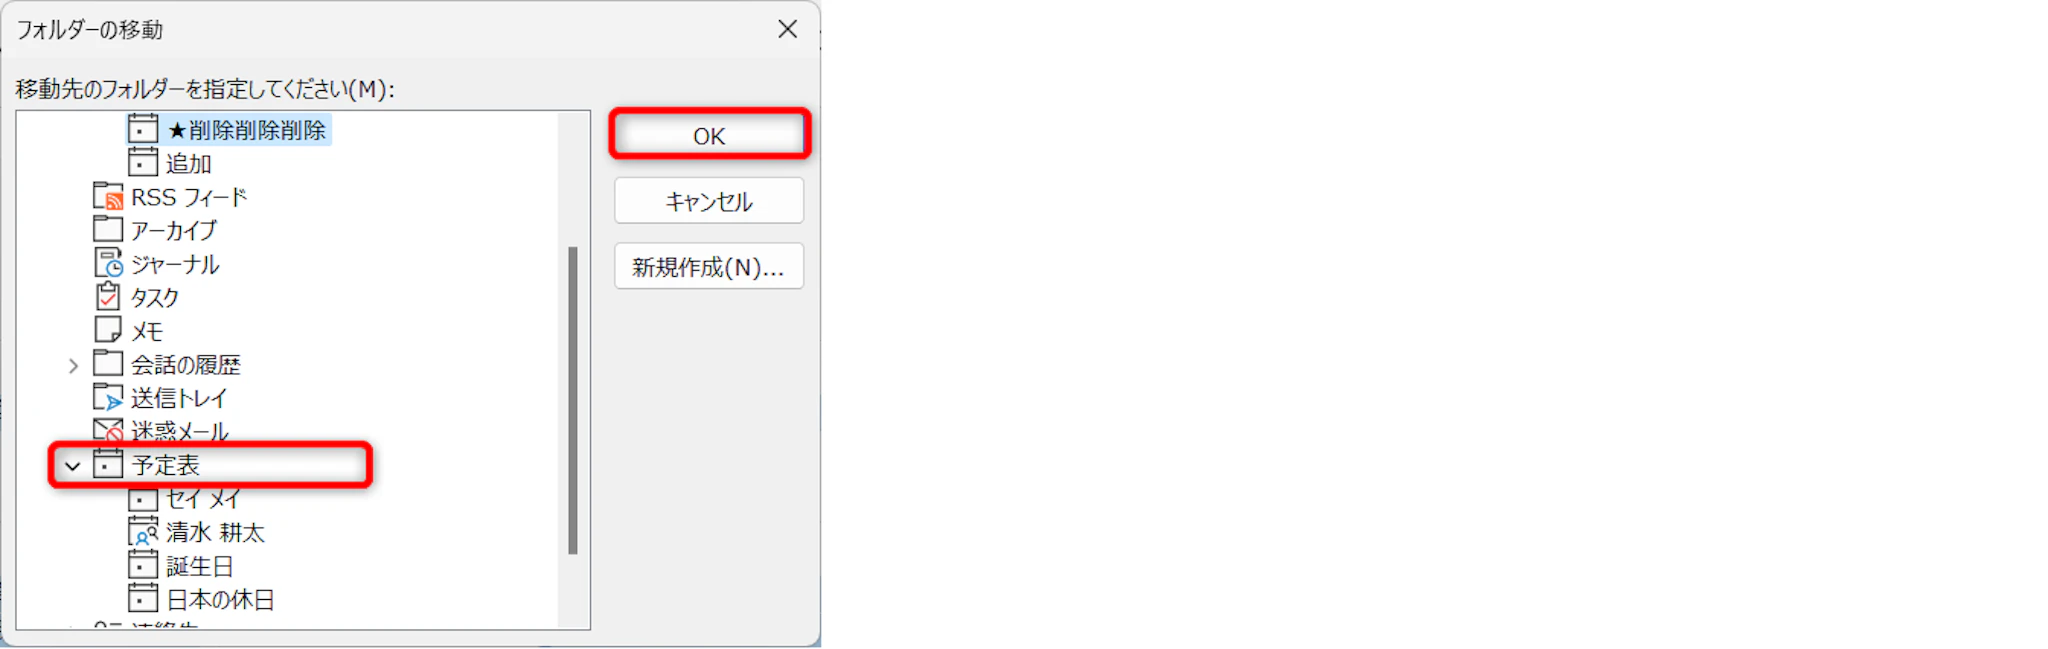The height and width of the screenshot is (649, 2048).
Task: Open 新規作成(N)... to create folder
Action: coord(709,266)
